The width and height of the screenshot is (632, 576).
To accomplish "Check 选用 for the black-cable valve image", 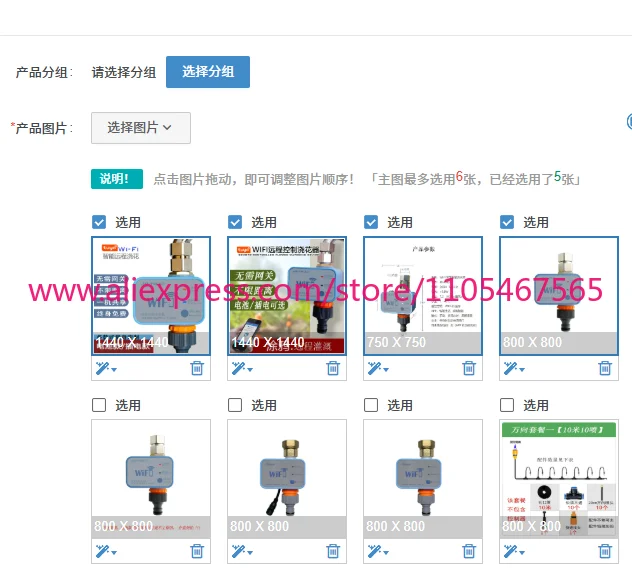I will [x=235, y=405].
